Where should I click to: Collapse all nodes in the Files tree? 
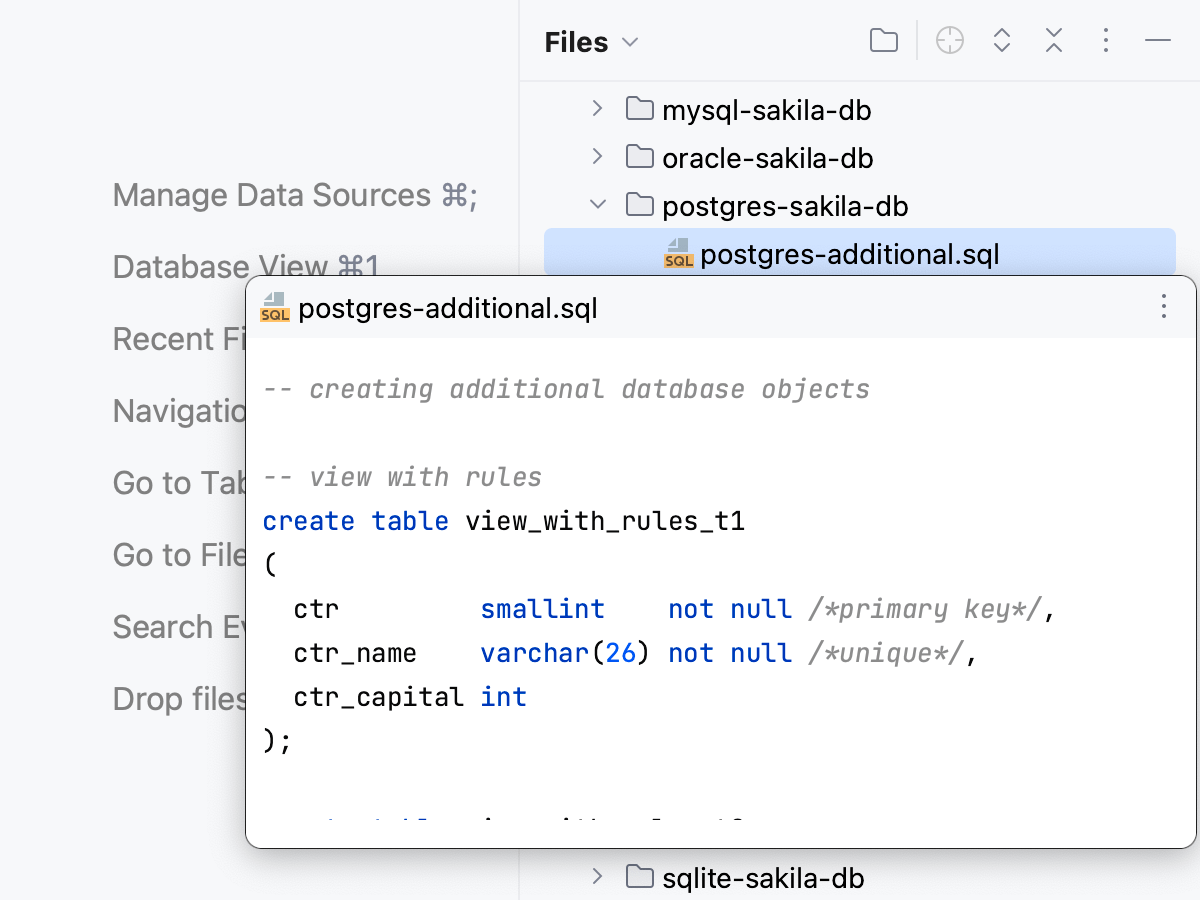click(x=1053, y=41)
